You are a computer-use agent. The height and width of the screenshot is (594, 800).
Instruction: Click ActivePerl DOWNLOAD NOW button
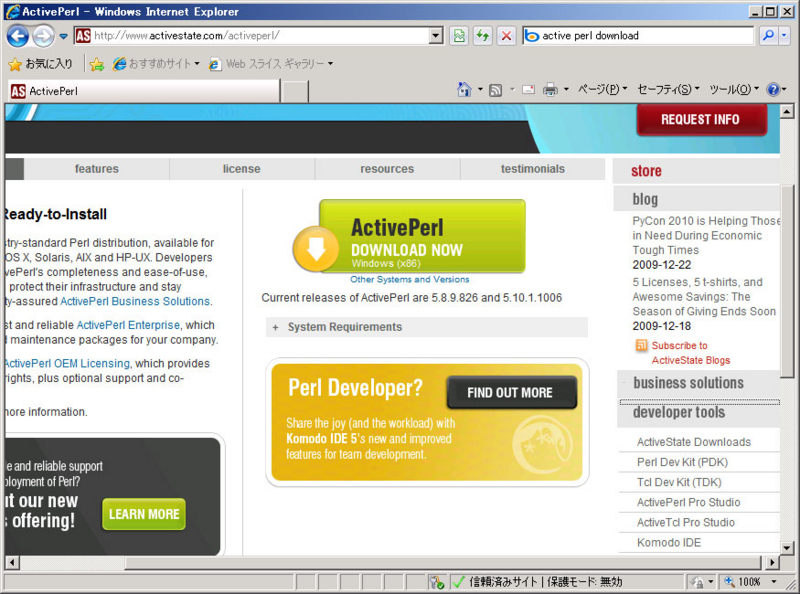[422, 236]
